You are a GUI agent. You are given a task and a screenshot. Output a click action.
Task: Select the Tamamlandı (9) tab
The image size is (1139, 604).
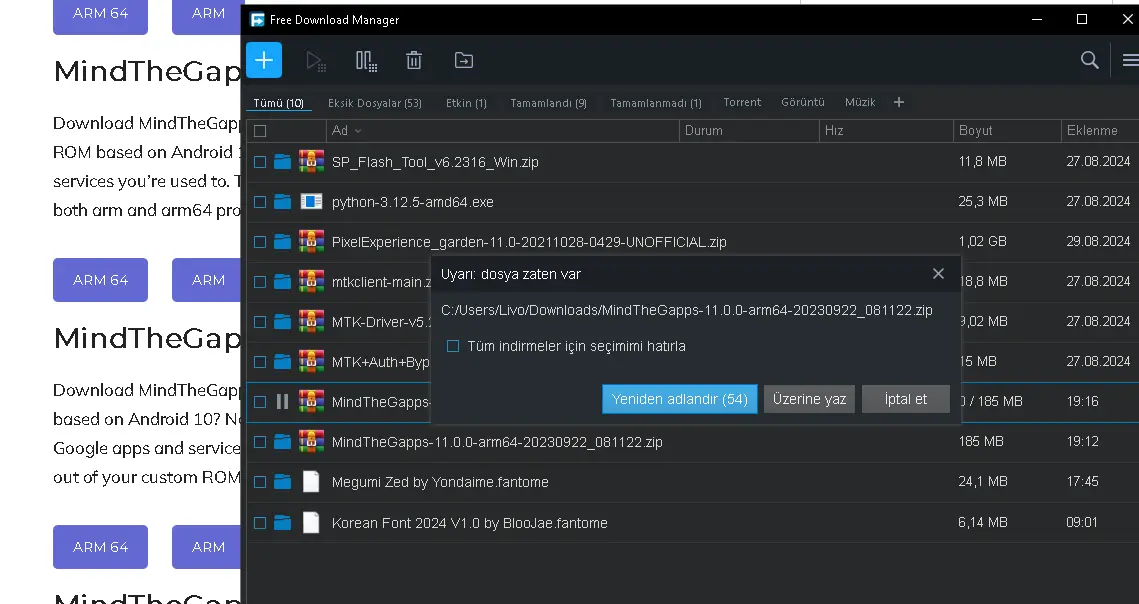(x=548, y=103)
